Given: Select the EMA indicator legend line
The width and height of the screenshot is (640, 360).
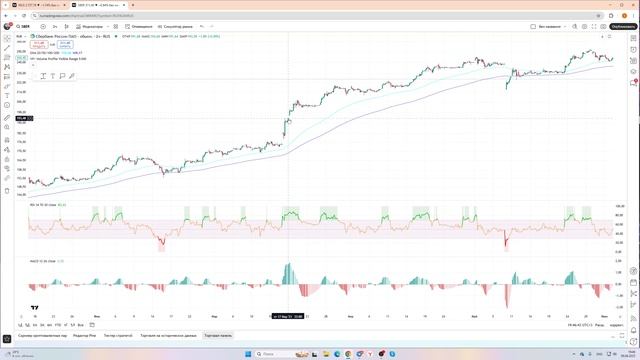Looking at the screenshot, I should (56, 53).
